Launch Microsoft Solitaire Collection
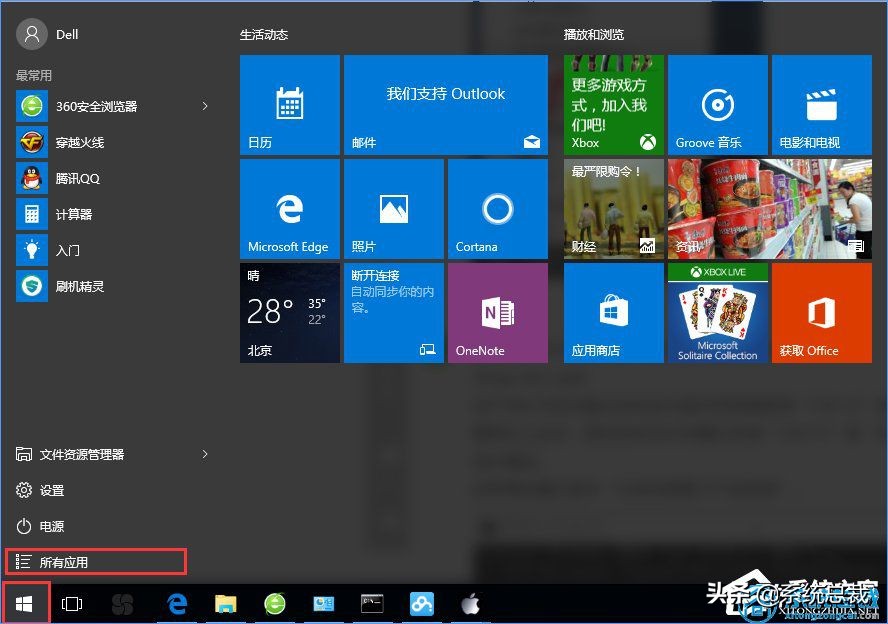This screenshot has height=624, width=888. click(x=717, y=312)
